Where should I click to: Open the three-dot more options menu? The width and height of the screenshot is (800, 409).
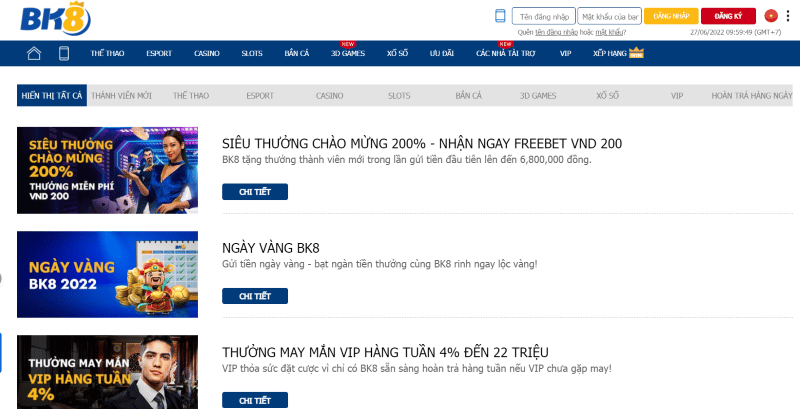[788, 16]
